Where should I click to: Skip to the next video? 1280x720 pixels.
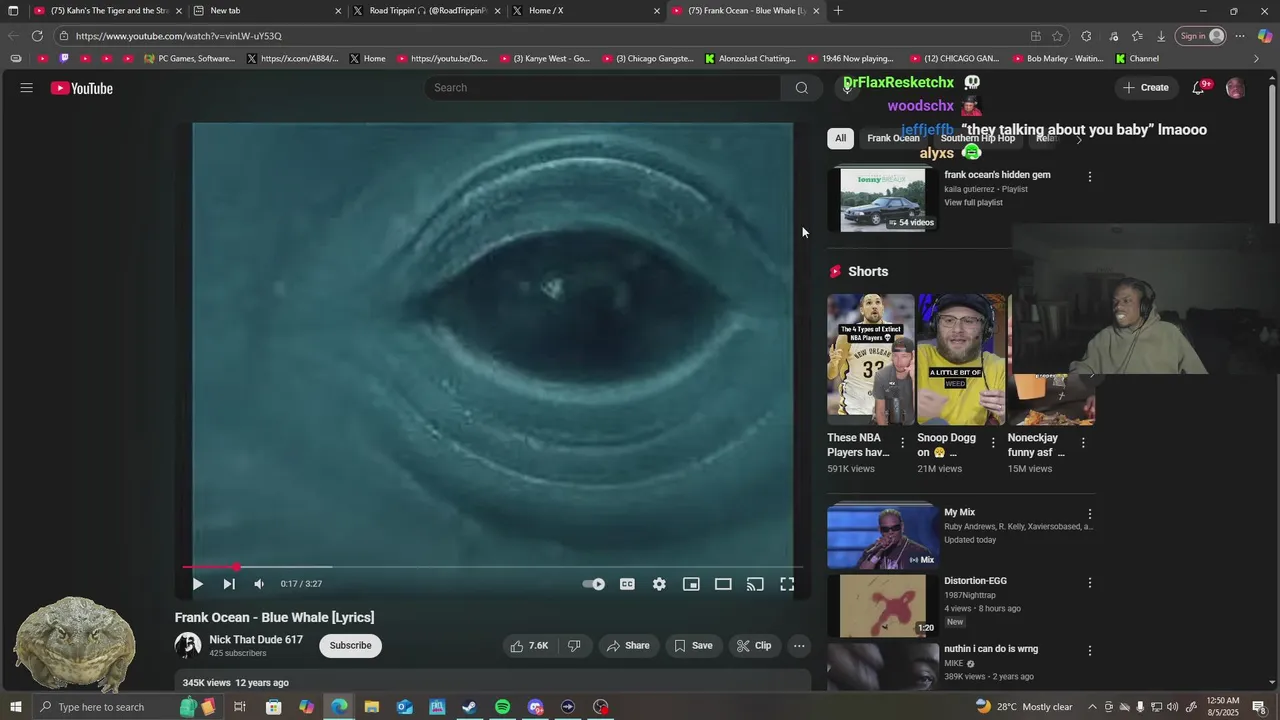pyautogui.click(x=229, y=584)
